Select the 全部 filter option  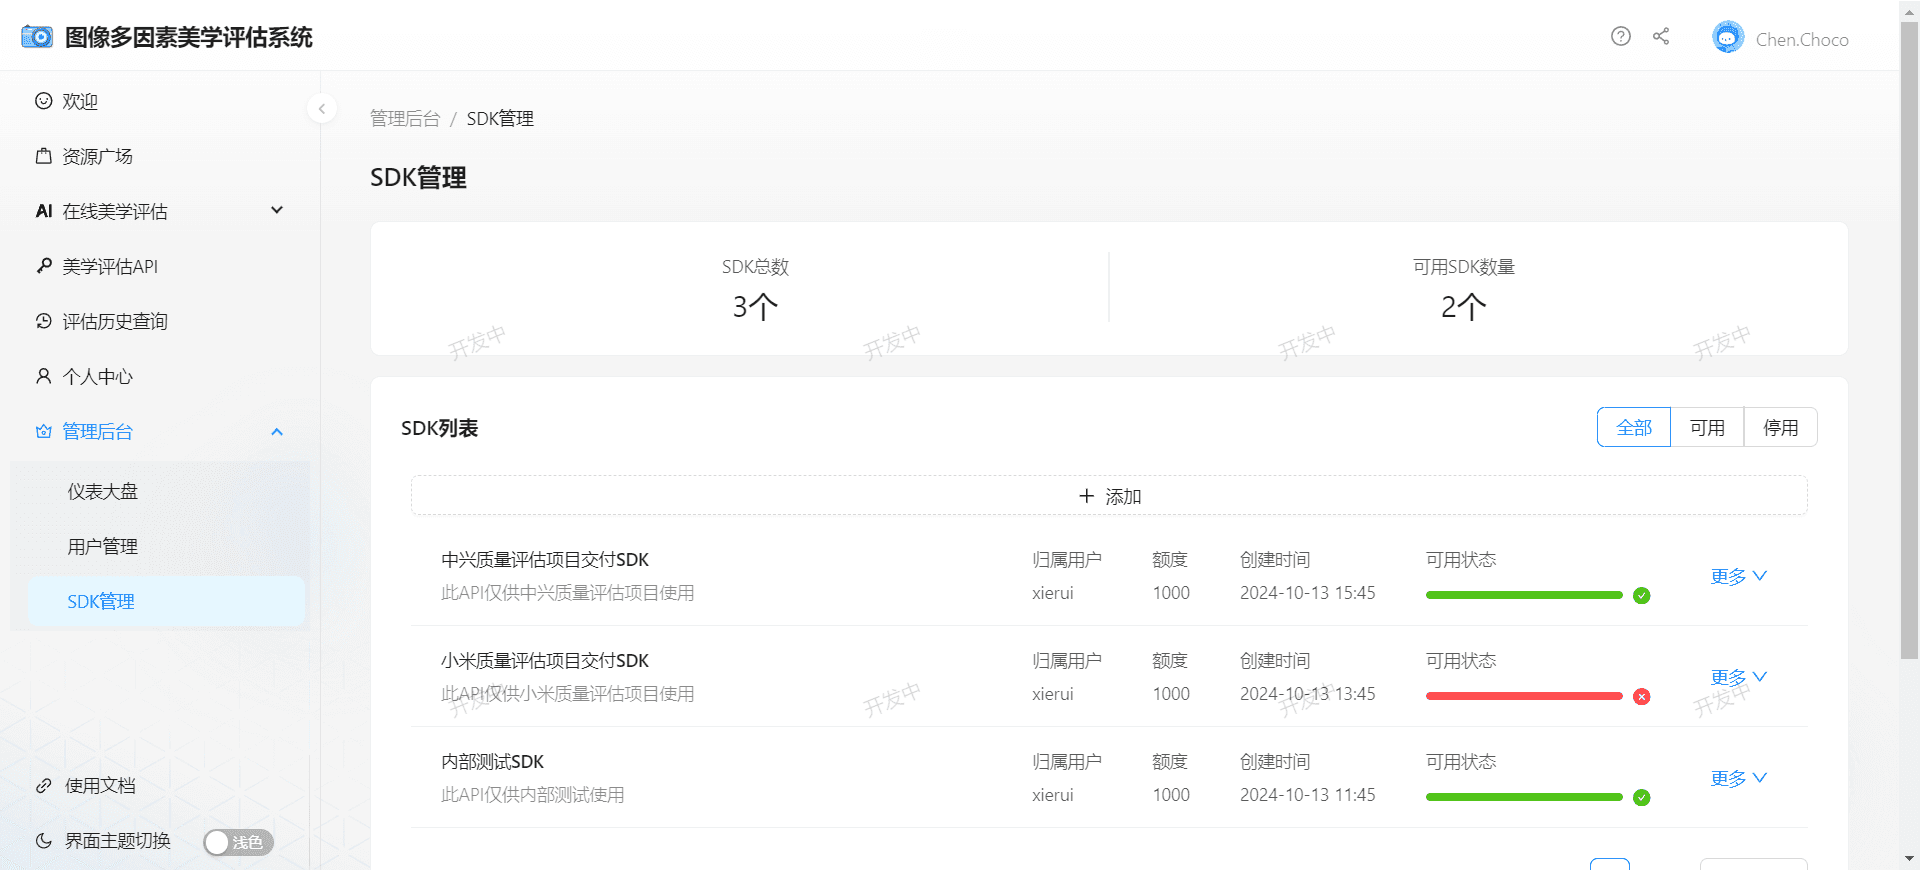click(1633, 428)
